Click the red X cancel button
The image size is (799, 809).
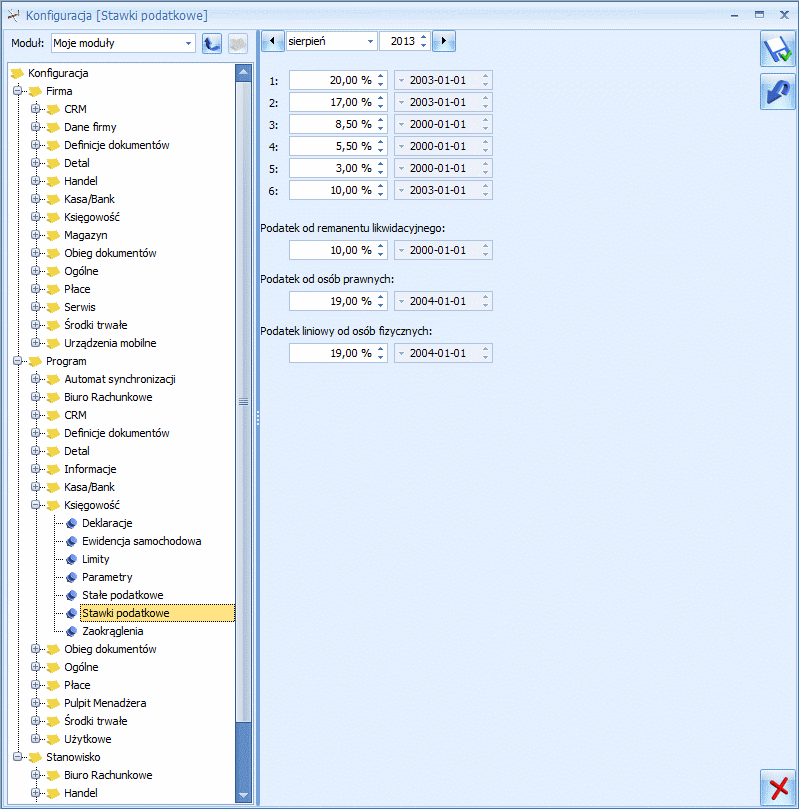coord(777,787)
